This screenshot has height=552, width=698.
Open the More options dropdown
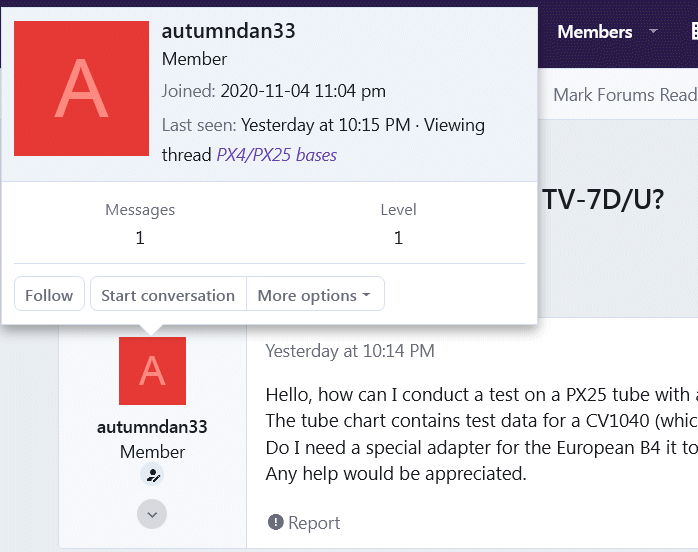tap(315, 294)
